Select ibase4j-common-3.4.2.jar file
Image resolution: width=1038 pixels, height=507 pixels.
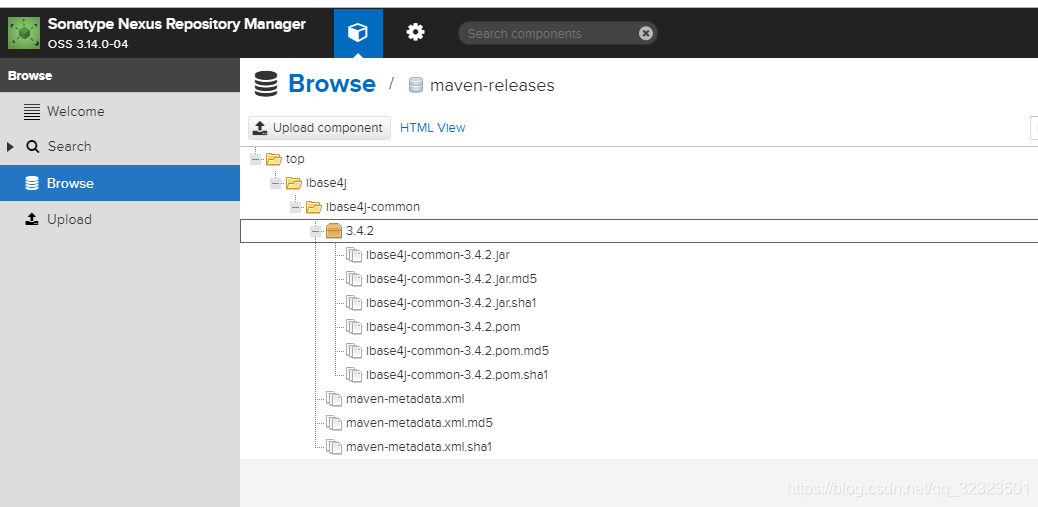point(438,255)
